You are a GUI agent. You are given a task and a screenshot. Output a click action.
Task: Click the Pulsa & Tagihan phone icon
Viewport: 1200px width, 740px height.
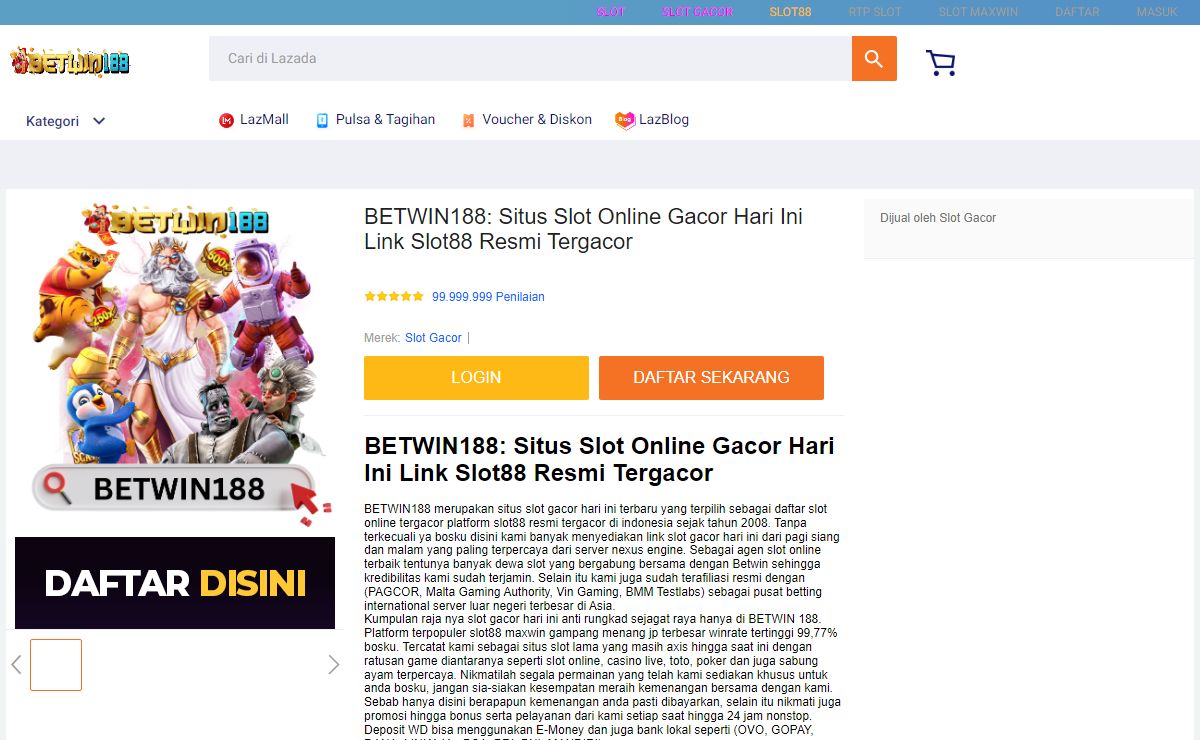point(322,120)
